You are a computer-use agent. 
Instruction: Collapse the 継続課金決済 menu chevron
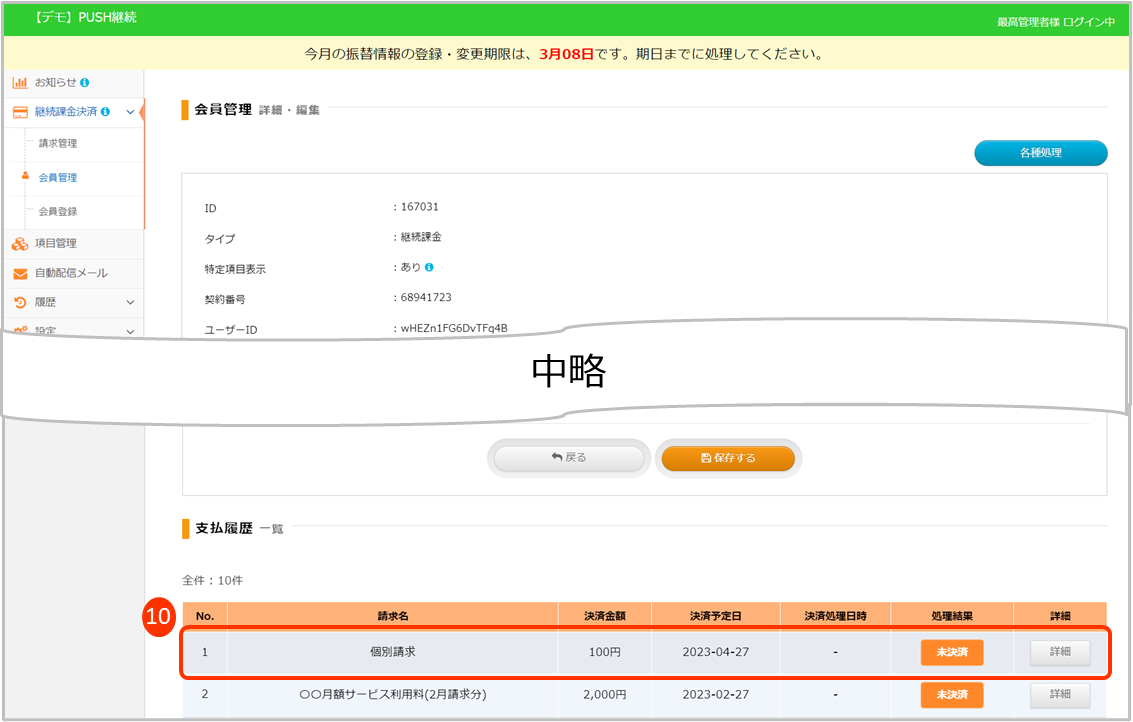(130, 112)
